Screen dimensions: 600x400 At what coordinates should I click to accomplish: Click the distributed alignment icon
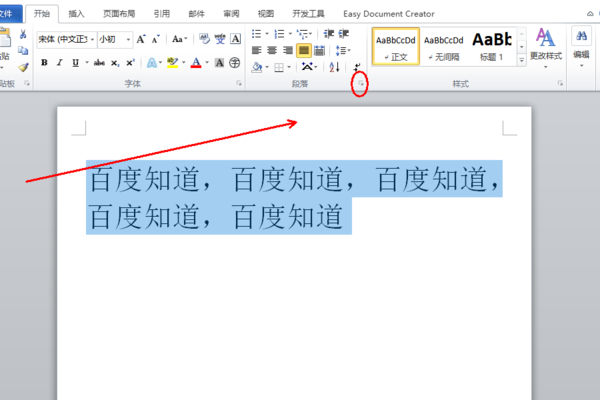[319, 50]
